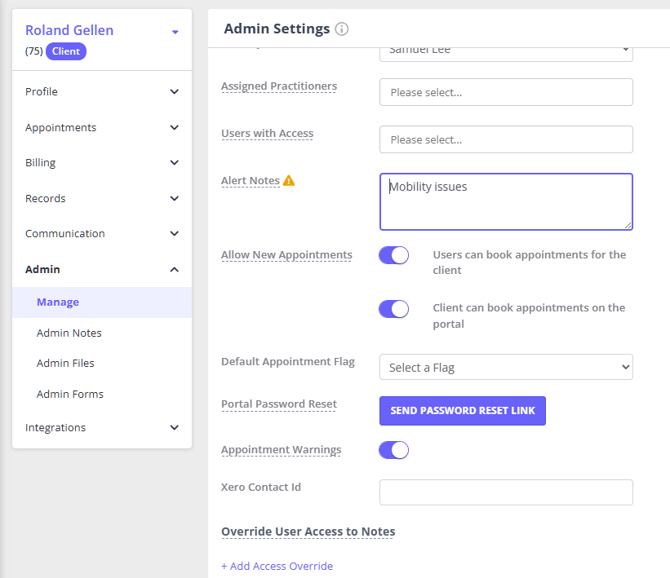Click the info icon next to Admin Settings

pos(342,29)
